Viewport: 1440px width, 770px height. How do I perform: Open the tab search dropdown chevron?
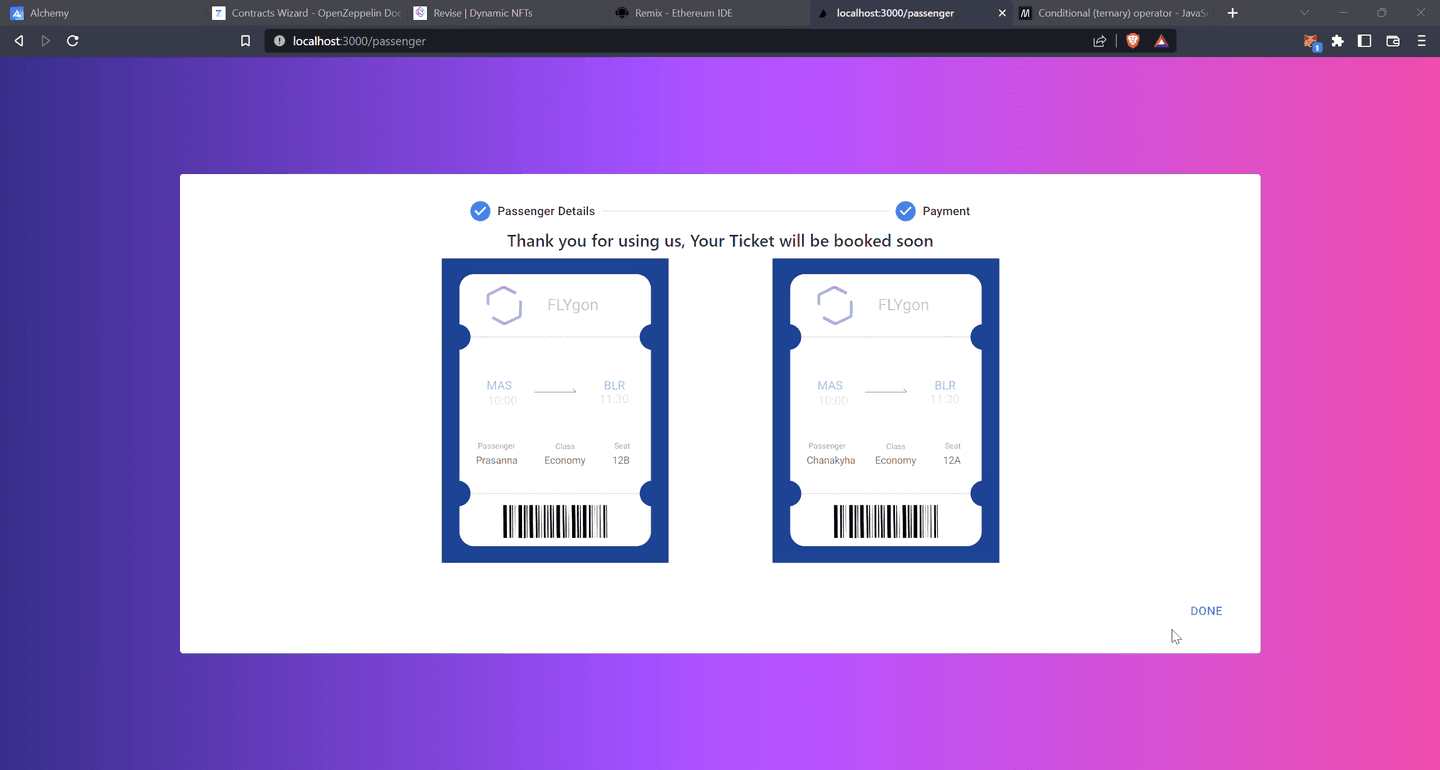tap(1304, 13)
